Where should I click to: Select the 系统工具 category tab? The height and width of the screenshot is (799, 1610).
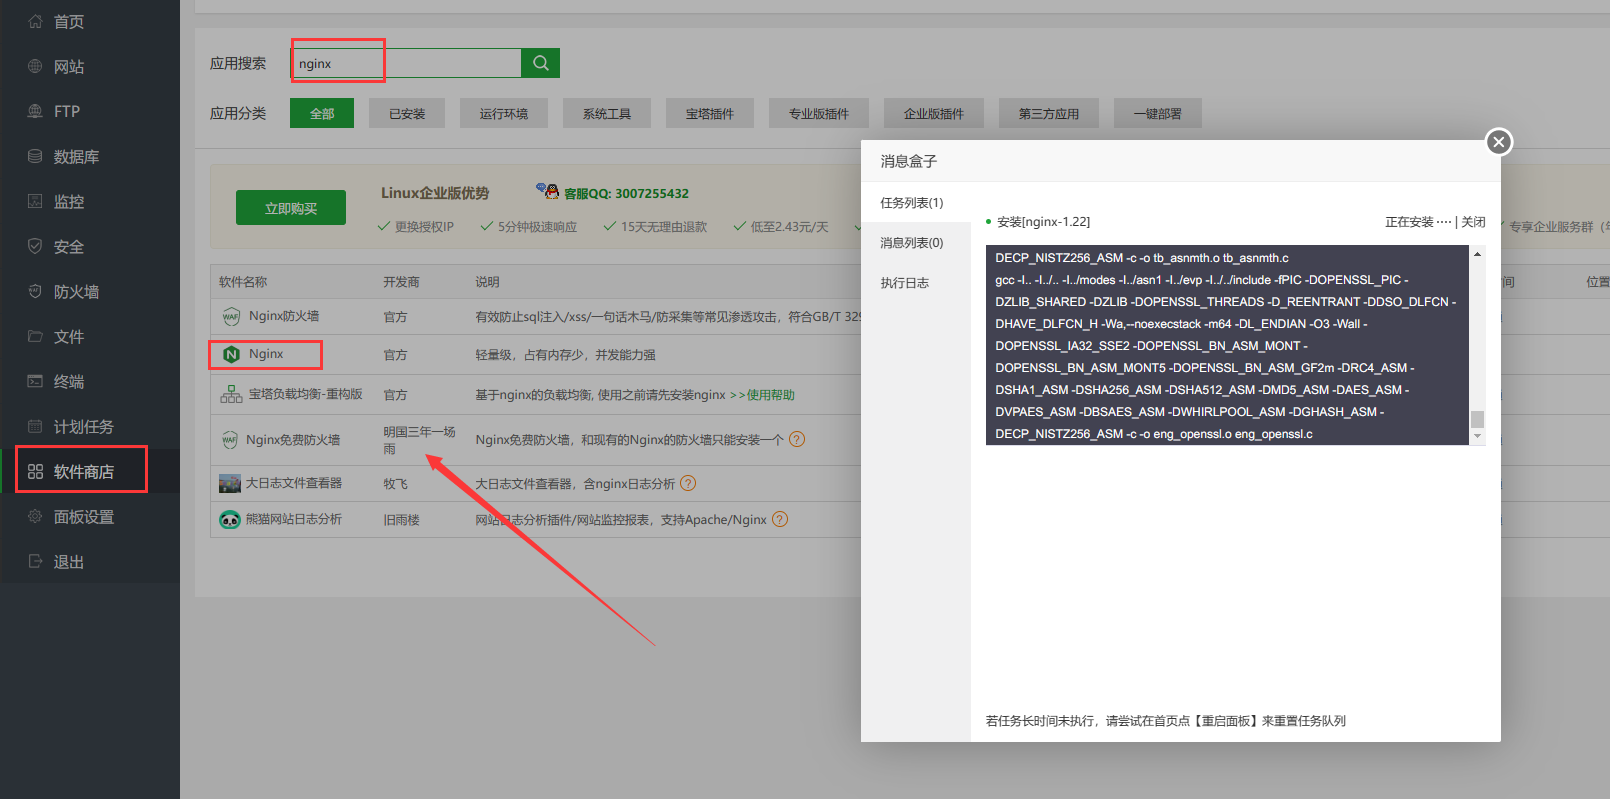point(607,113)
